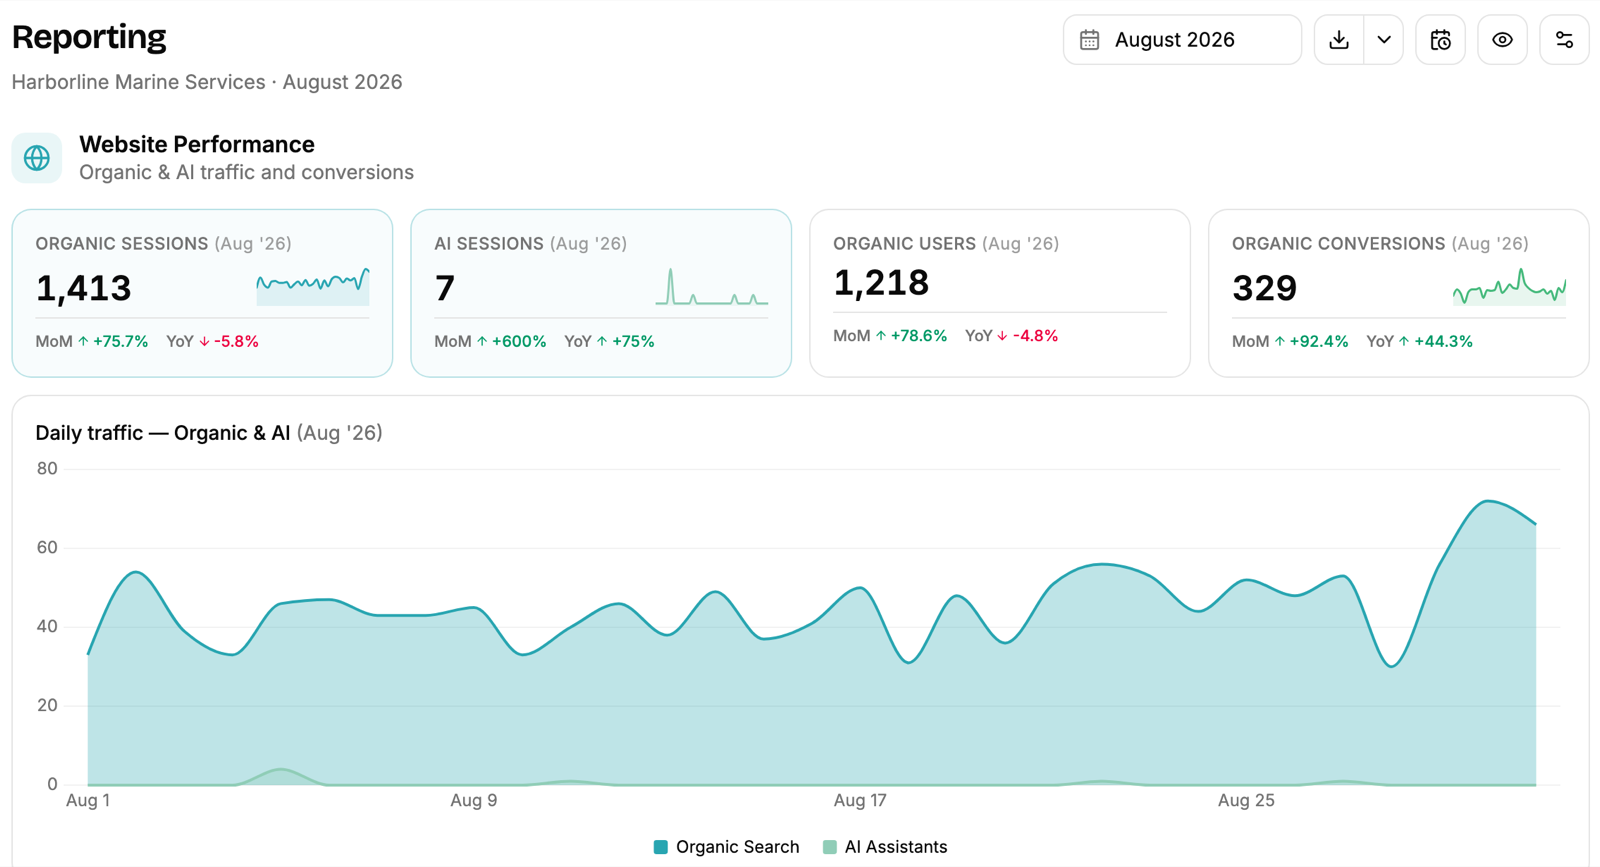Screen dimensions: 1600x867
Task: Click the Organic Conversions sparkline
Action: tap(1509, 286)
